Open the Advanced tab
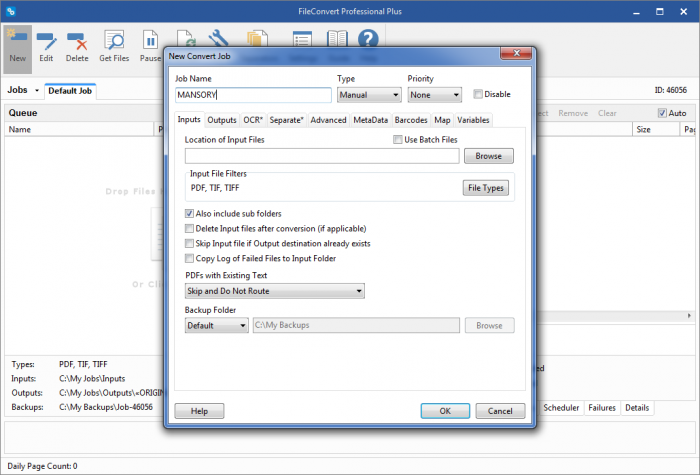This screenshot has height=475, width=700. [328, 120]
